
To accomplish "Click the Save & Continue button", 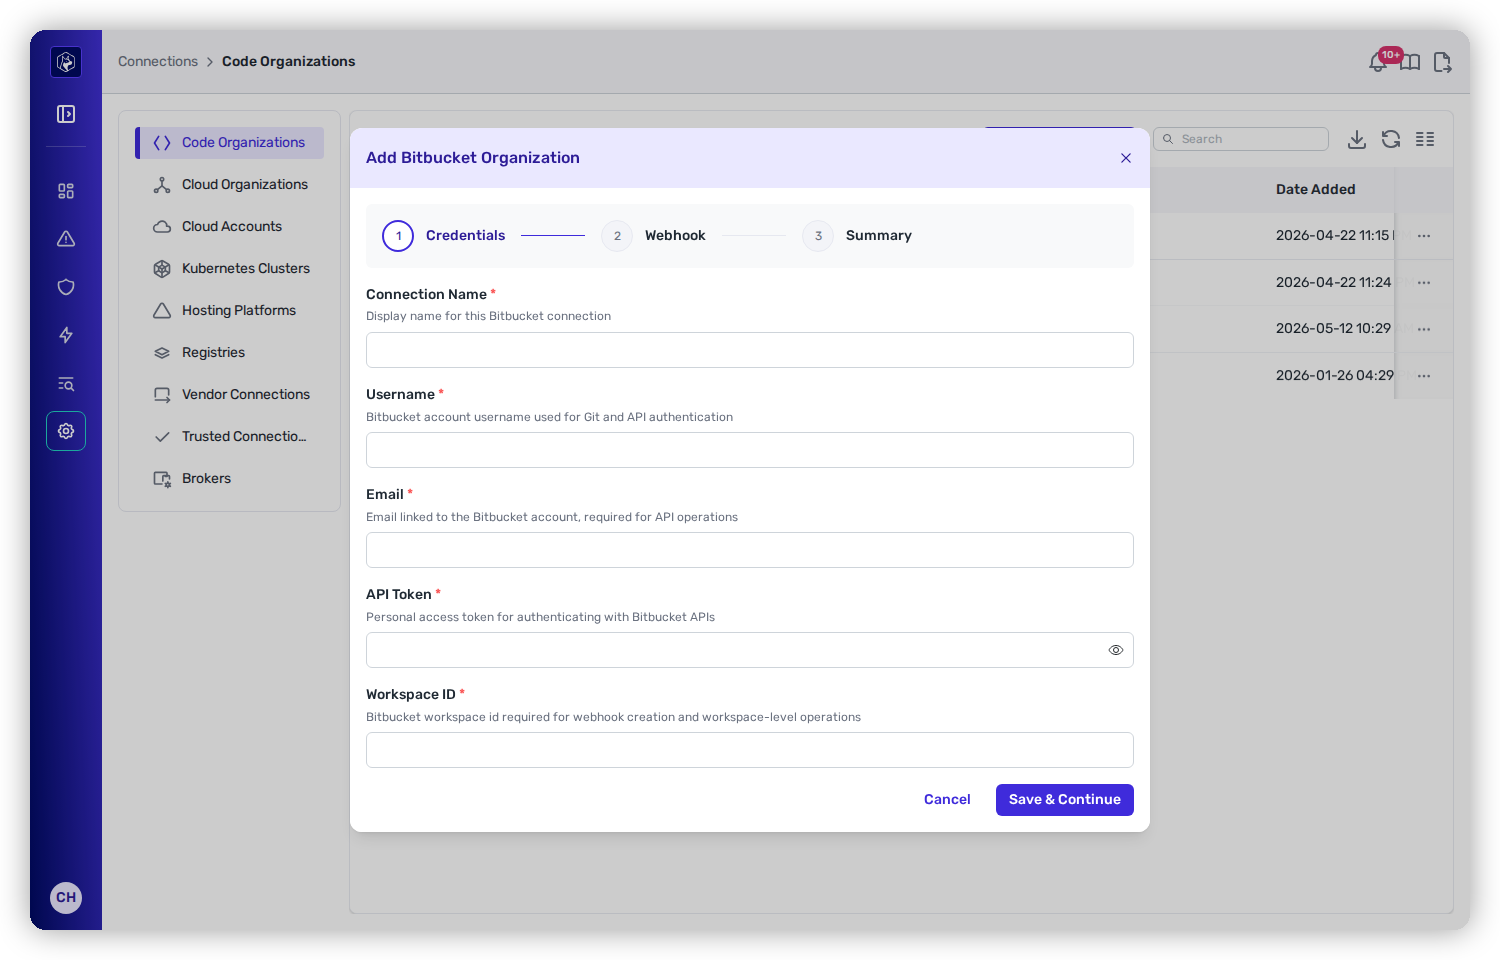I will coord(1065,800).
